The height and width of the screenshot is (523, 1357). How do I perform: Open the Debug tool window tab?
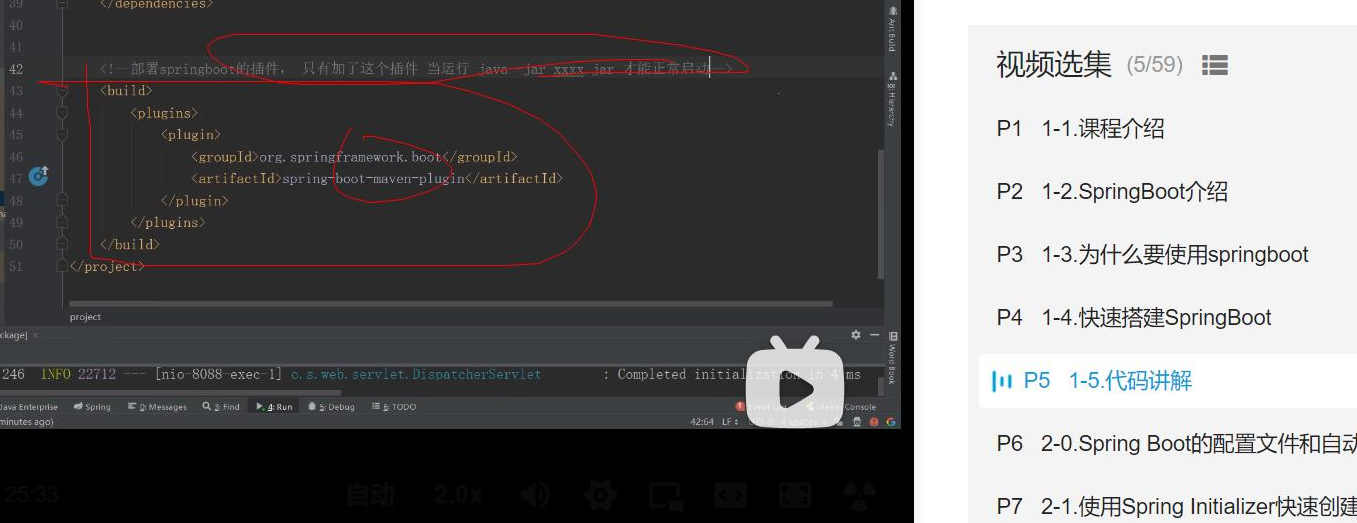click(x=331, y=407)
